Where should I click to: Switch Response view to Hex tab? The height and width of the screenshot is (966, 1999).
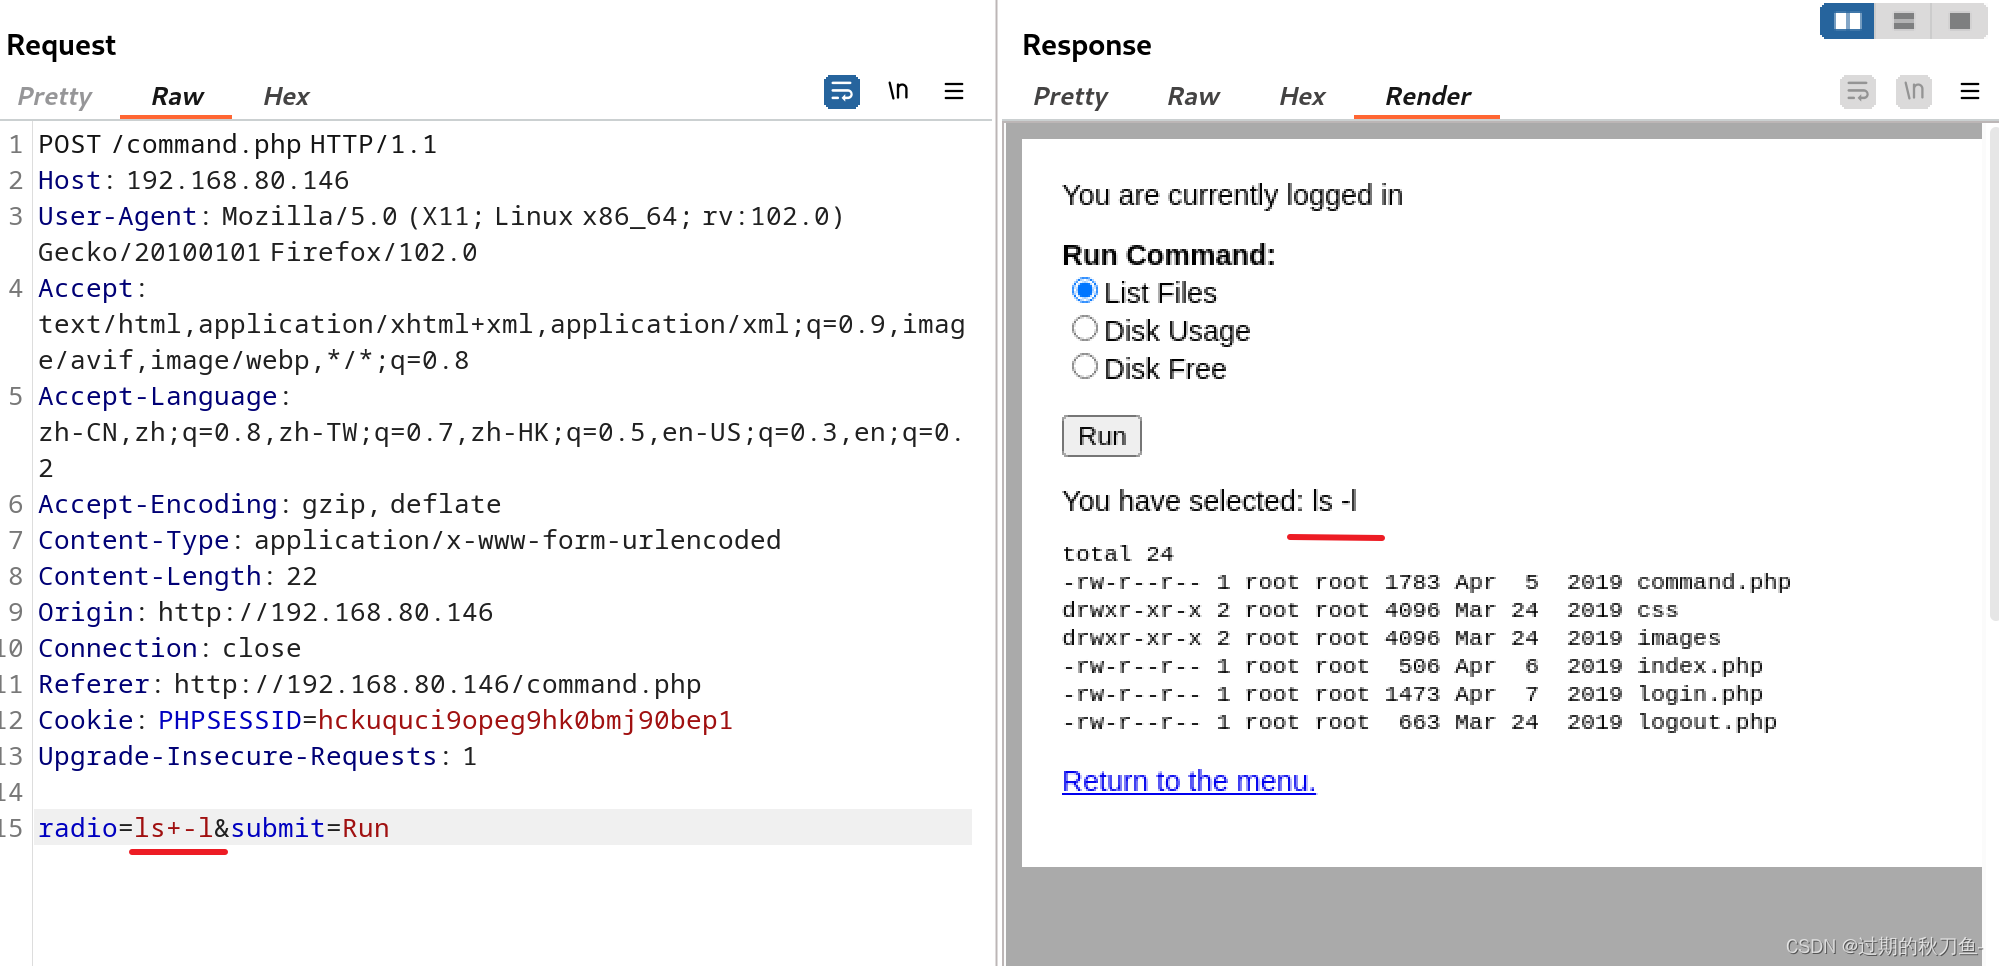click(1302, 96)
